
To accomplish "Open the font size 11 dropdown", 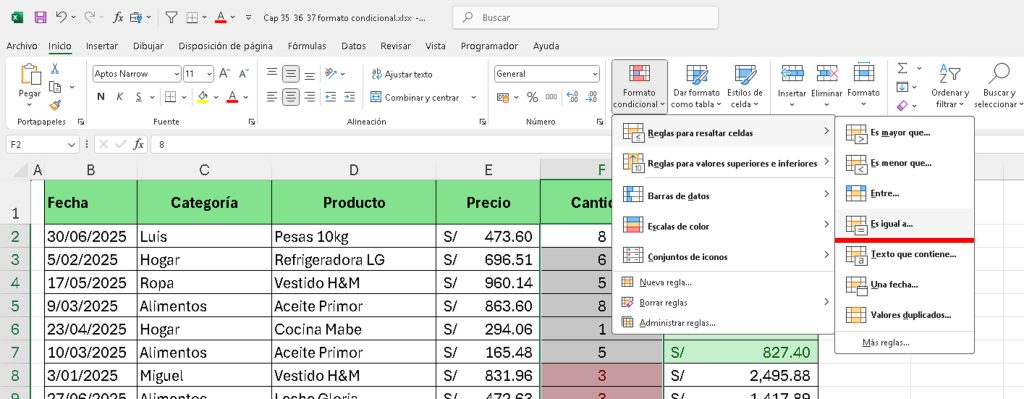I will (209, 74).
